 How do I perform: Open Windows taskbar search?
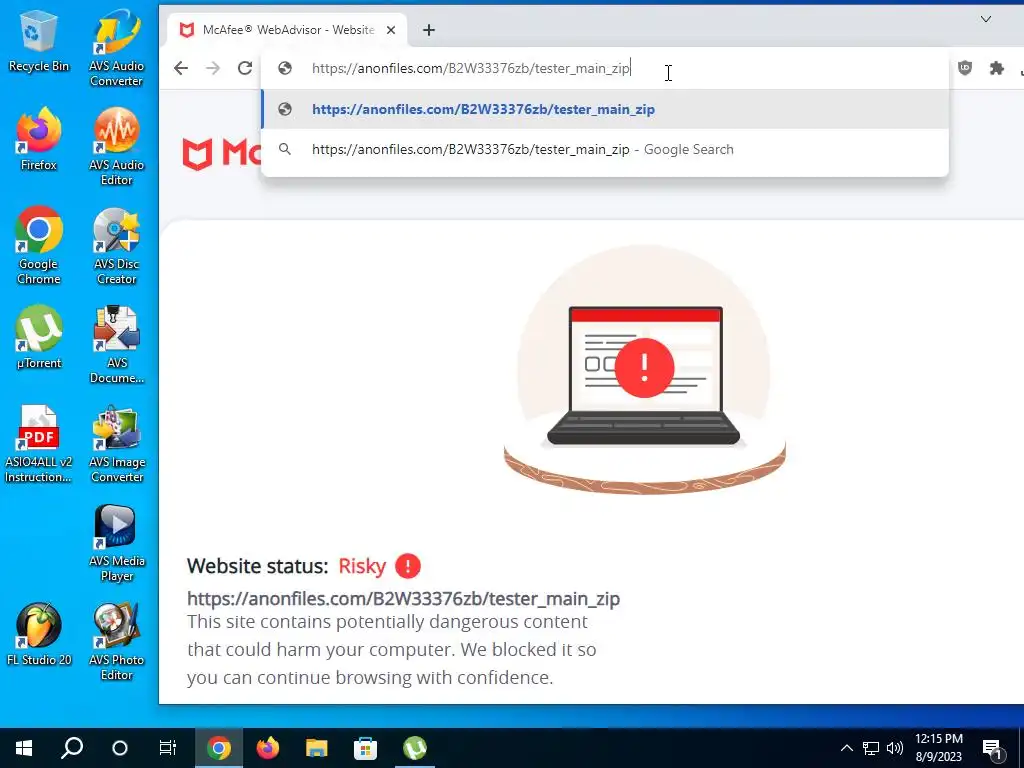pyautogui.click(x=72, y=748)
